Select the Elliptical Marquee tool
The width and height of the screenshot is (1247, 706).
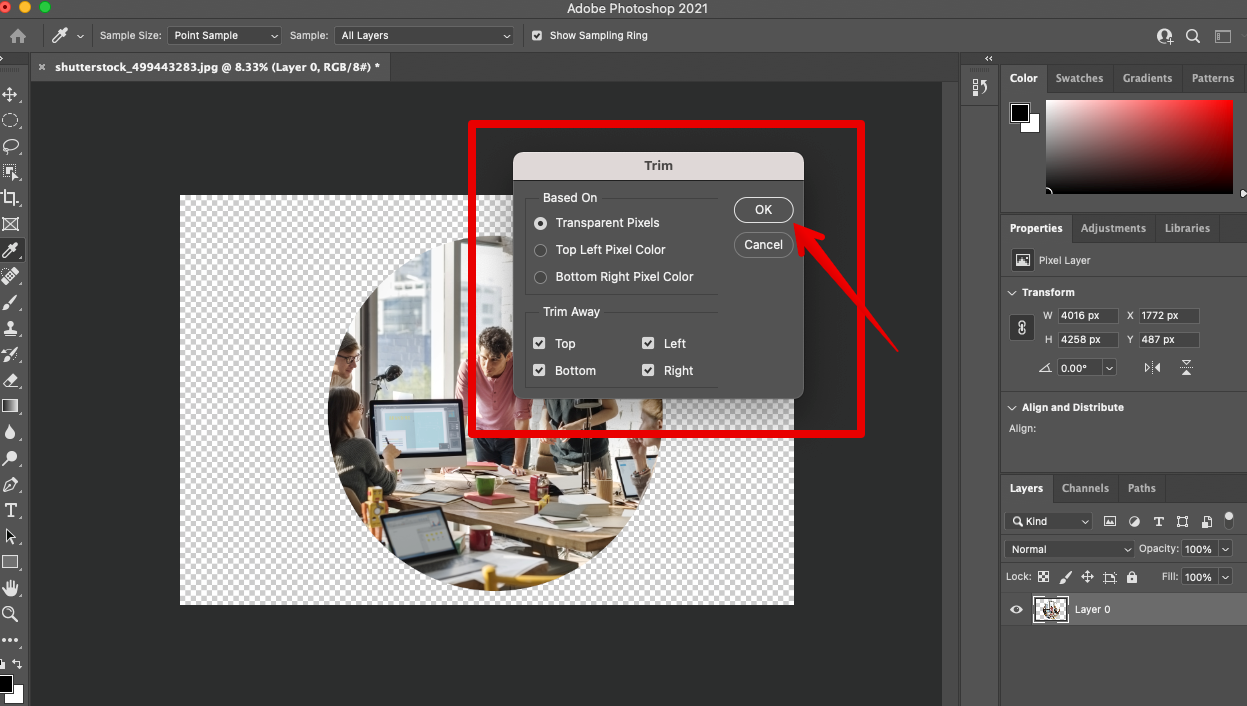click(10, 120)
